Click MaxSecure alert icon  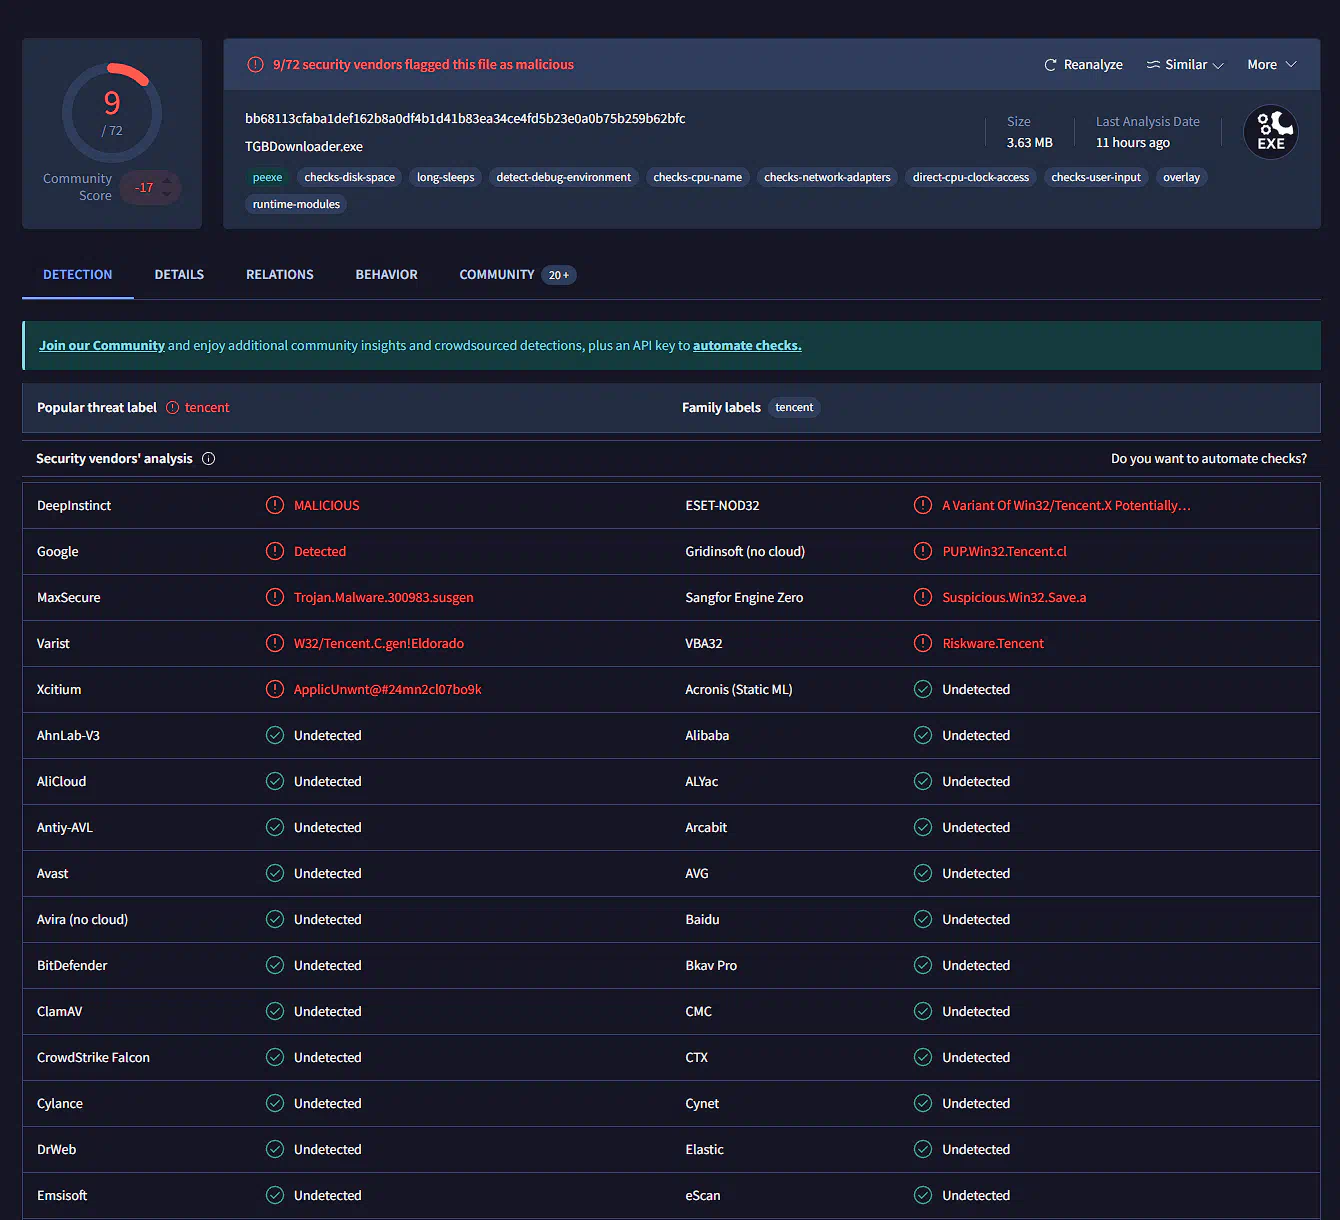click(x=275, y=598)
